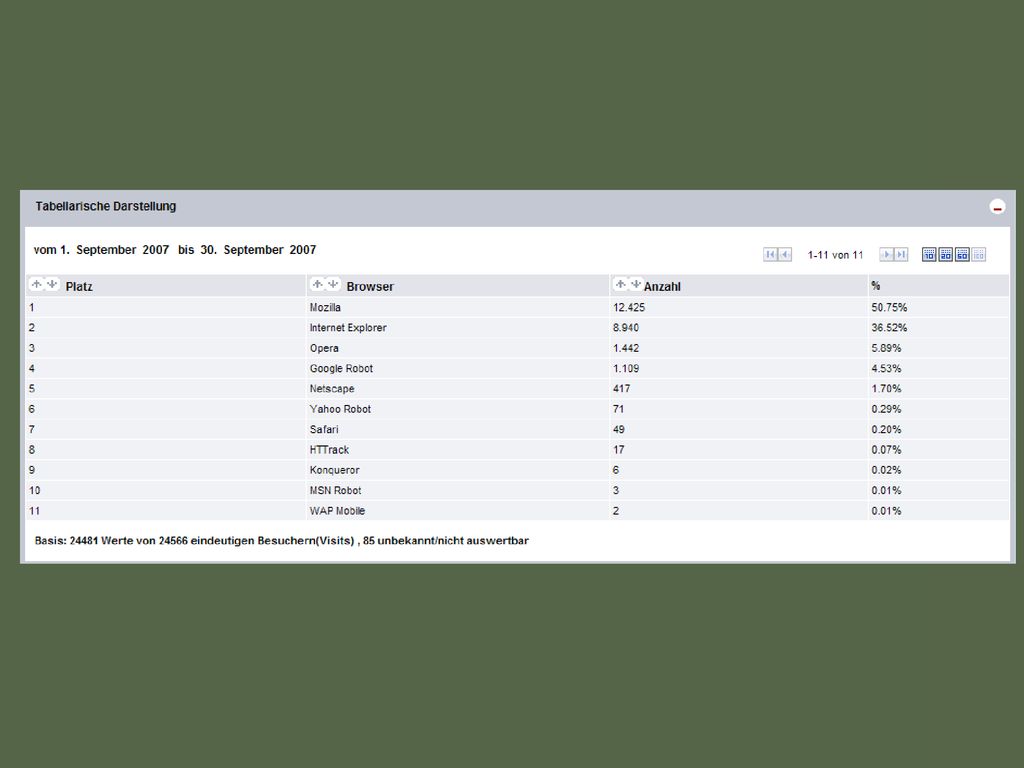Select the HTTrack entry
Screen dimensions: 1024x768
pos(329,449)
